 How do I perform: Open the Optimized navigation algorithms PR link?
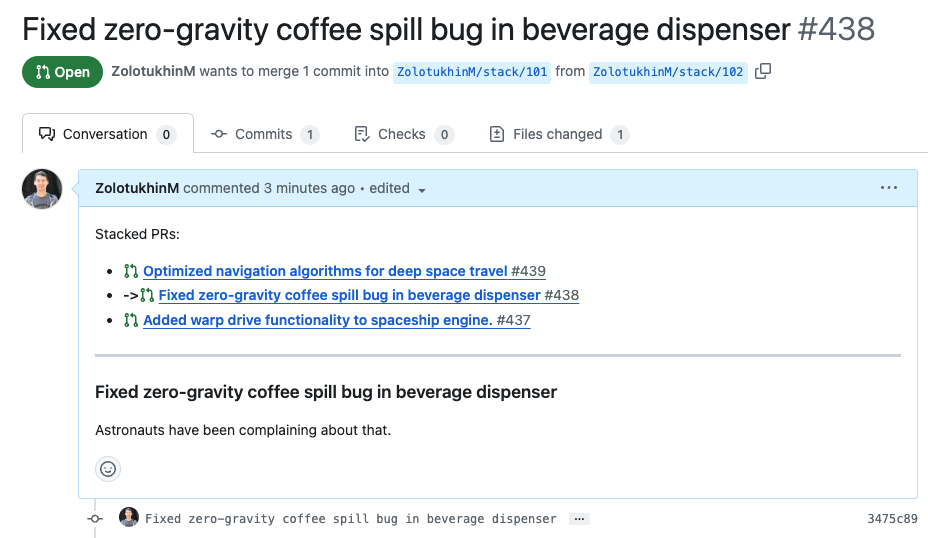tap(325, 271)
